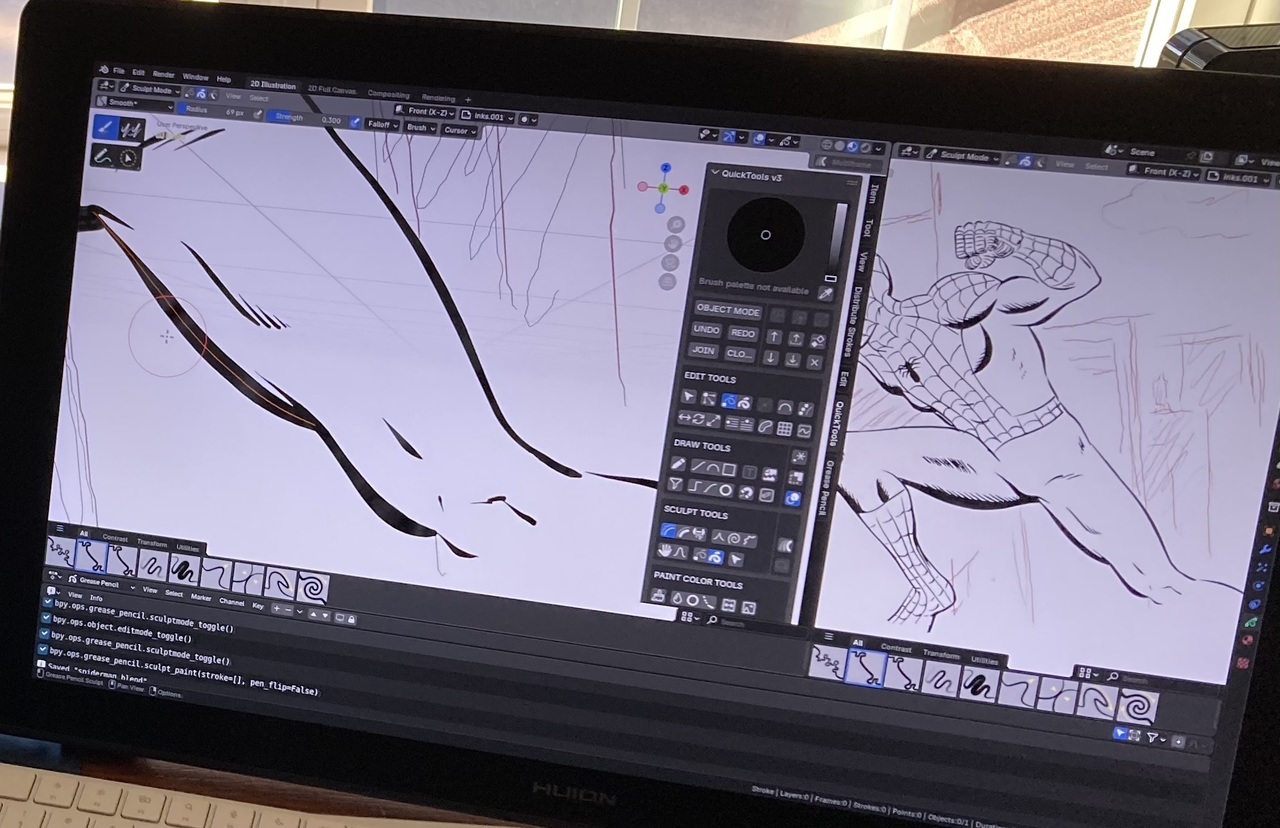Click the Radius slider field

tap(214, 110)
